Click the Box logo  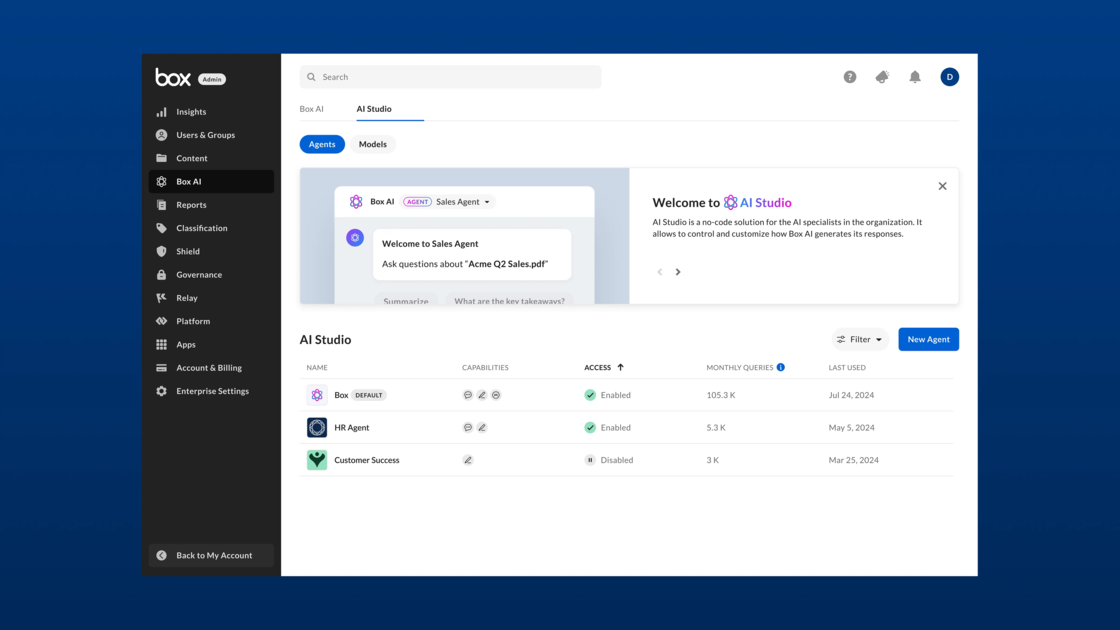coord(173,77)
